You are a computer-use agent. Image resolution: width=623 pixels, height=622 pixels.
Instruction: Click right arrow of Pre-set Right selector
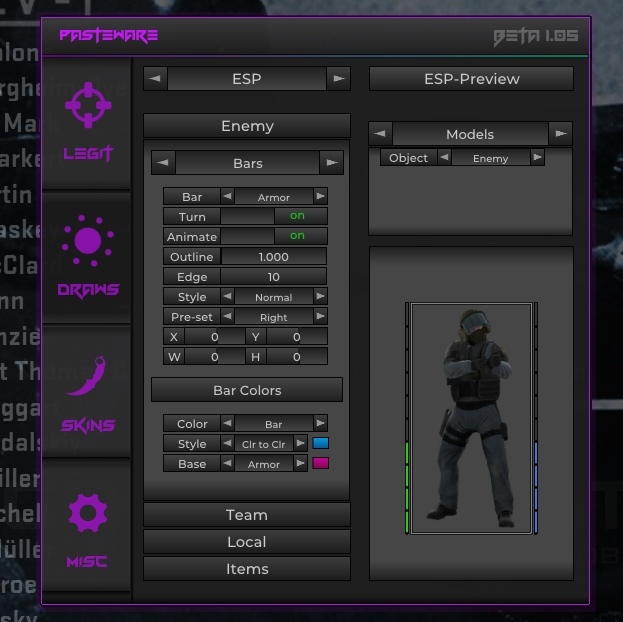pos(320,317)
